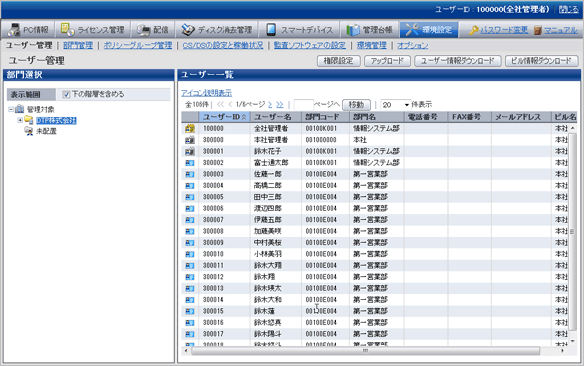Open 監査ソフトウェアの設定 submenu
This screenshot has height=366, width=584.
pos(310,45)
